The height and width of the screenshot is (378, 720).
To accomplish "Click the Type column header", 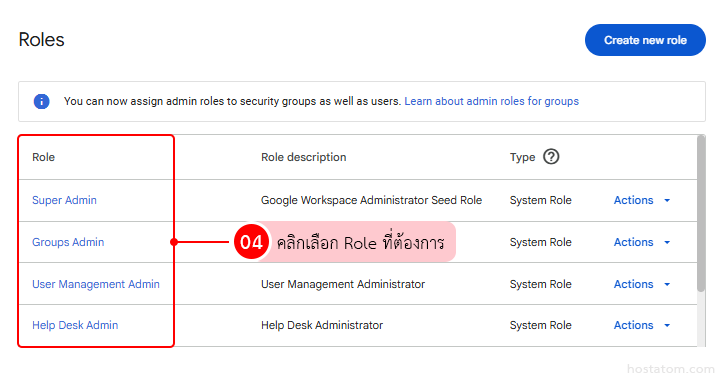I will [x=522, y=157].
